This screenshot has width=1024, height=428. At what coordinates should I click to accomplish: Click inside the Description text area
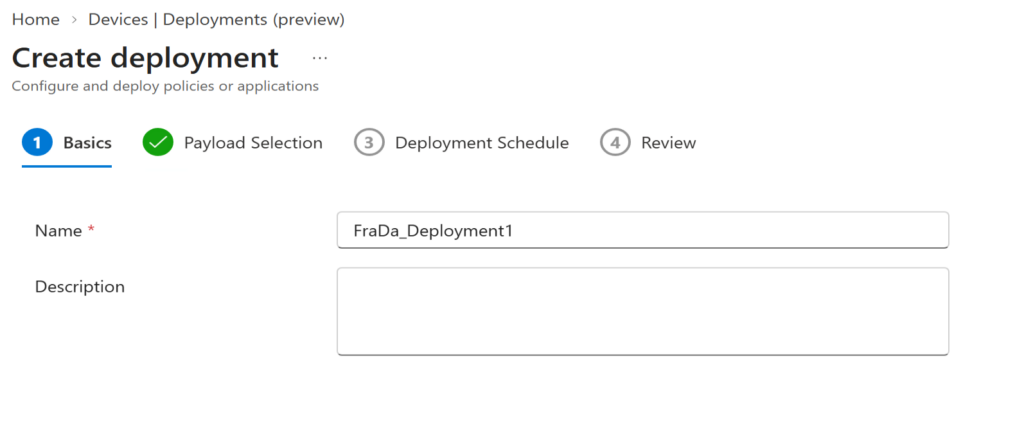(x=643, y=311)
